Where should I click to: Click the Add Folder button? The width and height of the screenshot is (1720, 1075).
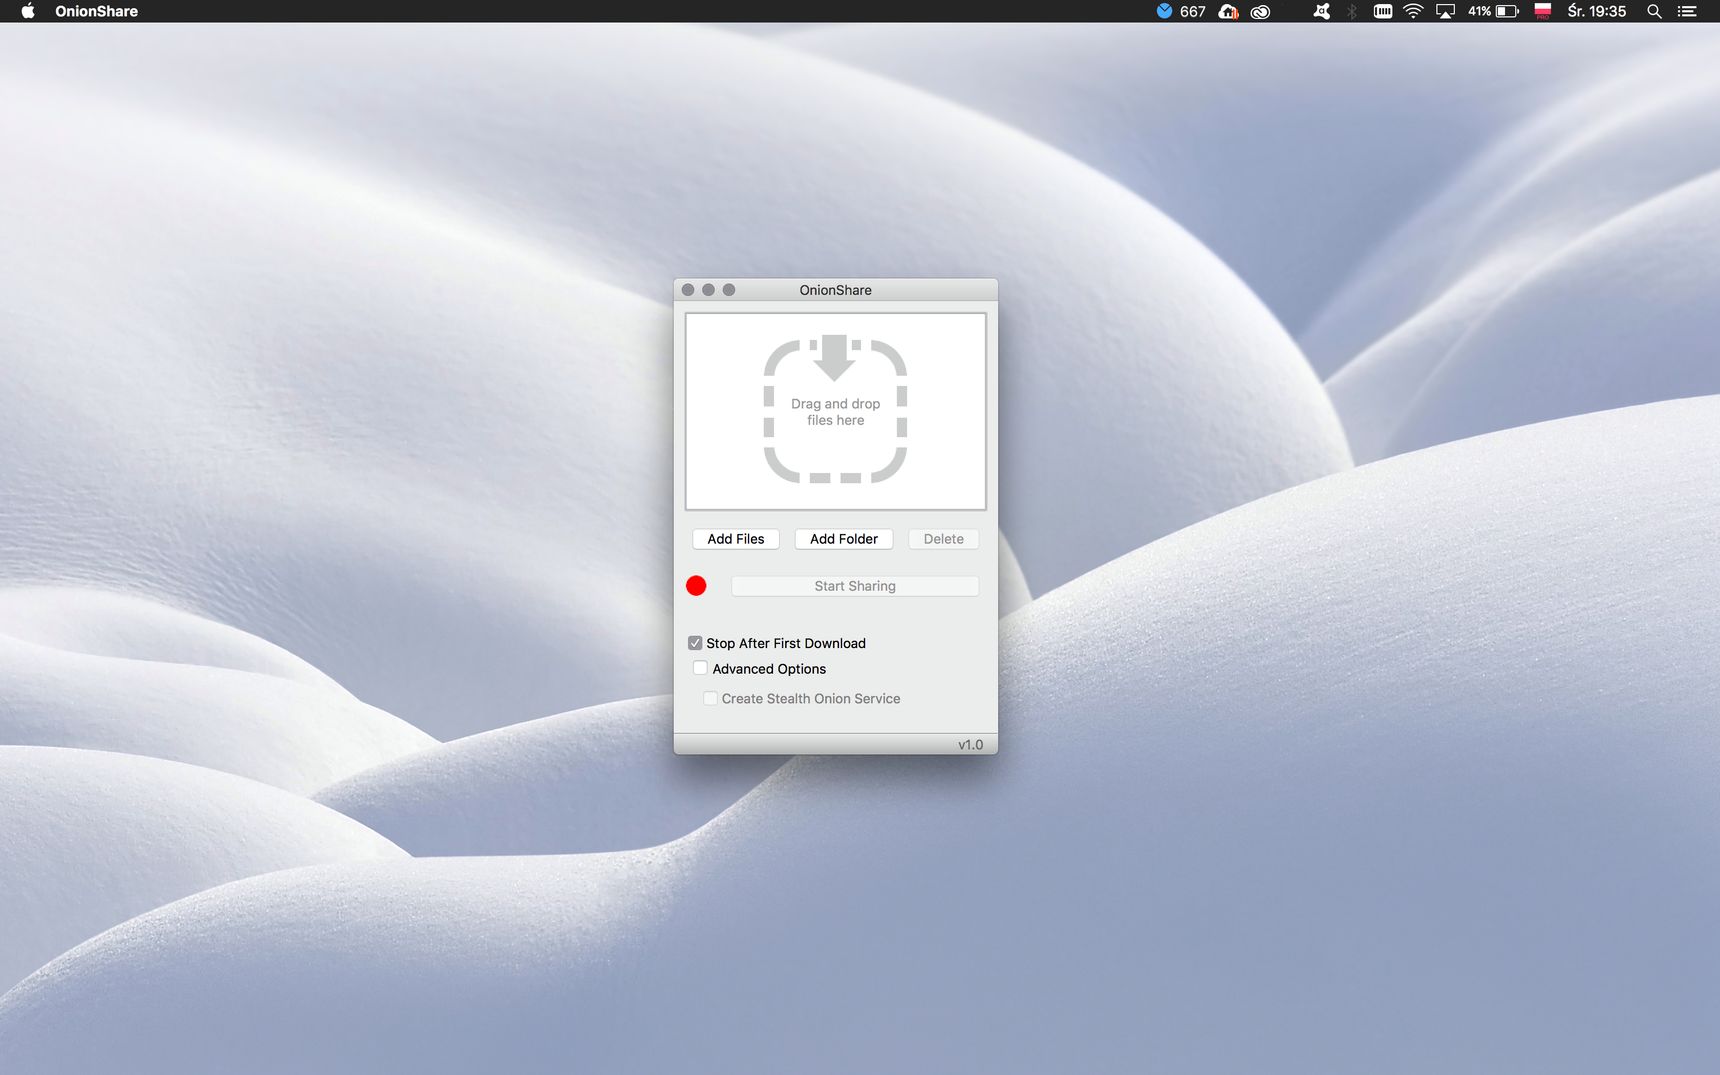click(844, 539)
